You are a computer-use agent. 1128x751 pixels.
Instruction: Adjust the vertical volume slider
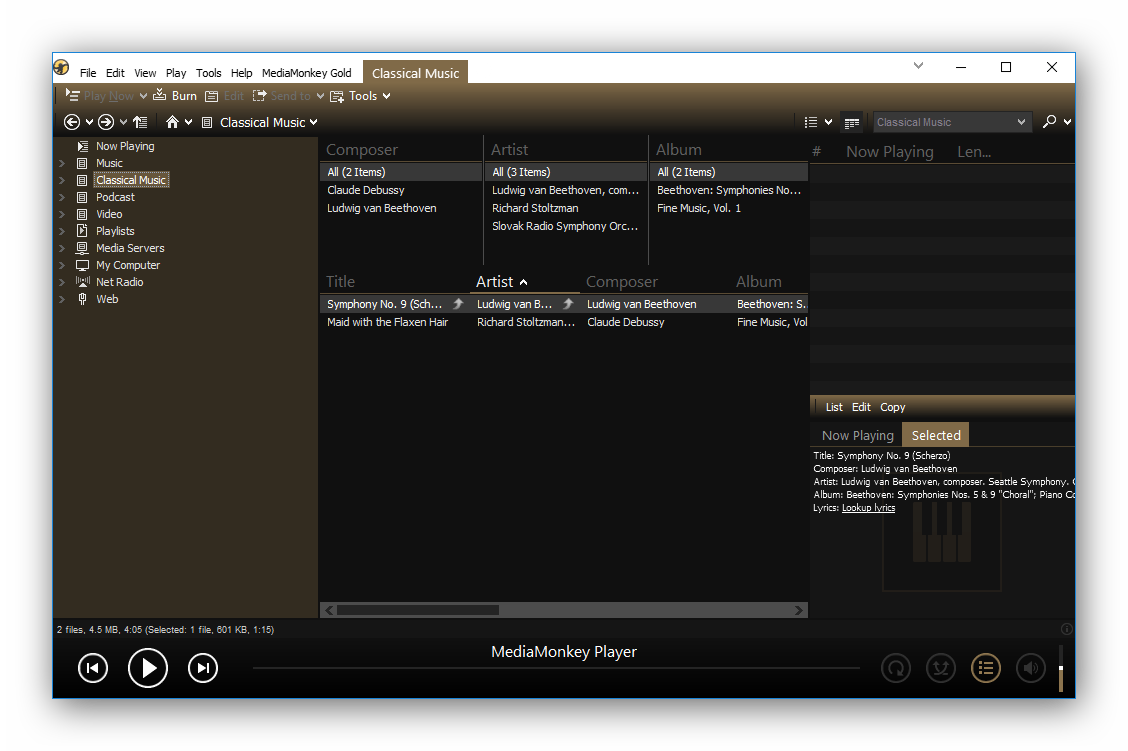click(1061, 668)
